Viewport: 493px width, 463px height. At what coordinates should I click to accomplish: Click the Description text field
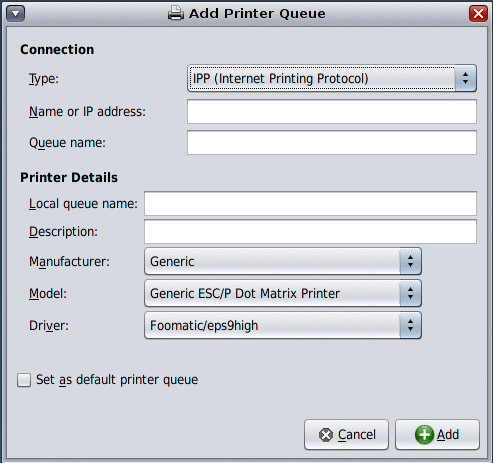point(310,231)
